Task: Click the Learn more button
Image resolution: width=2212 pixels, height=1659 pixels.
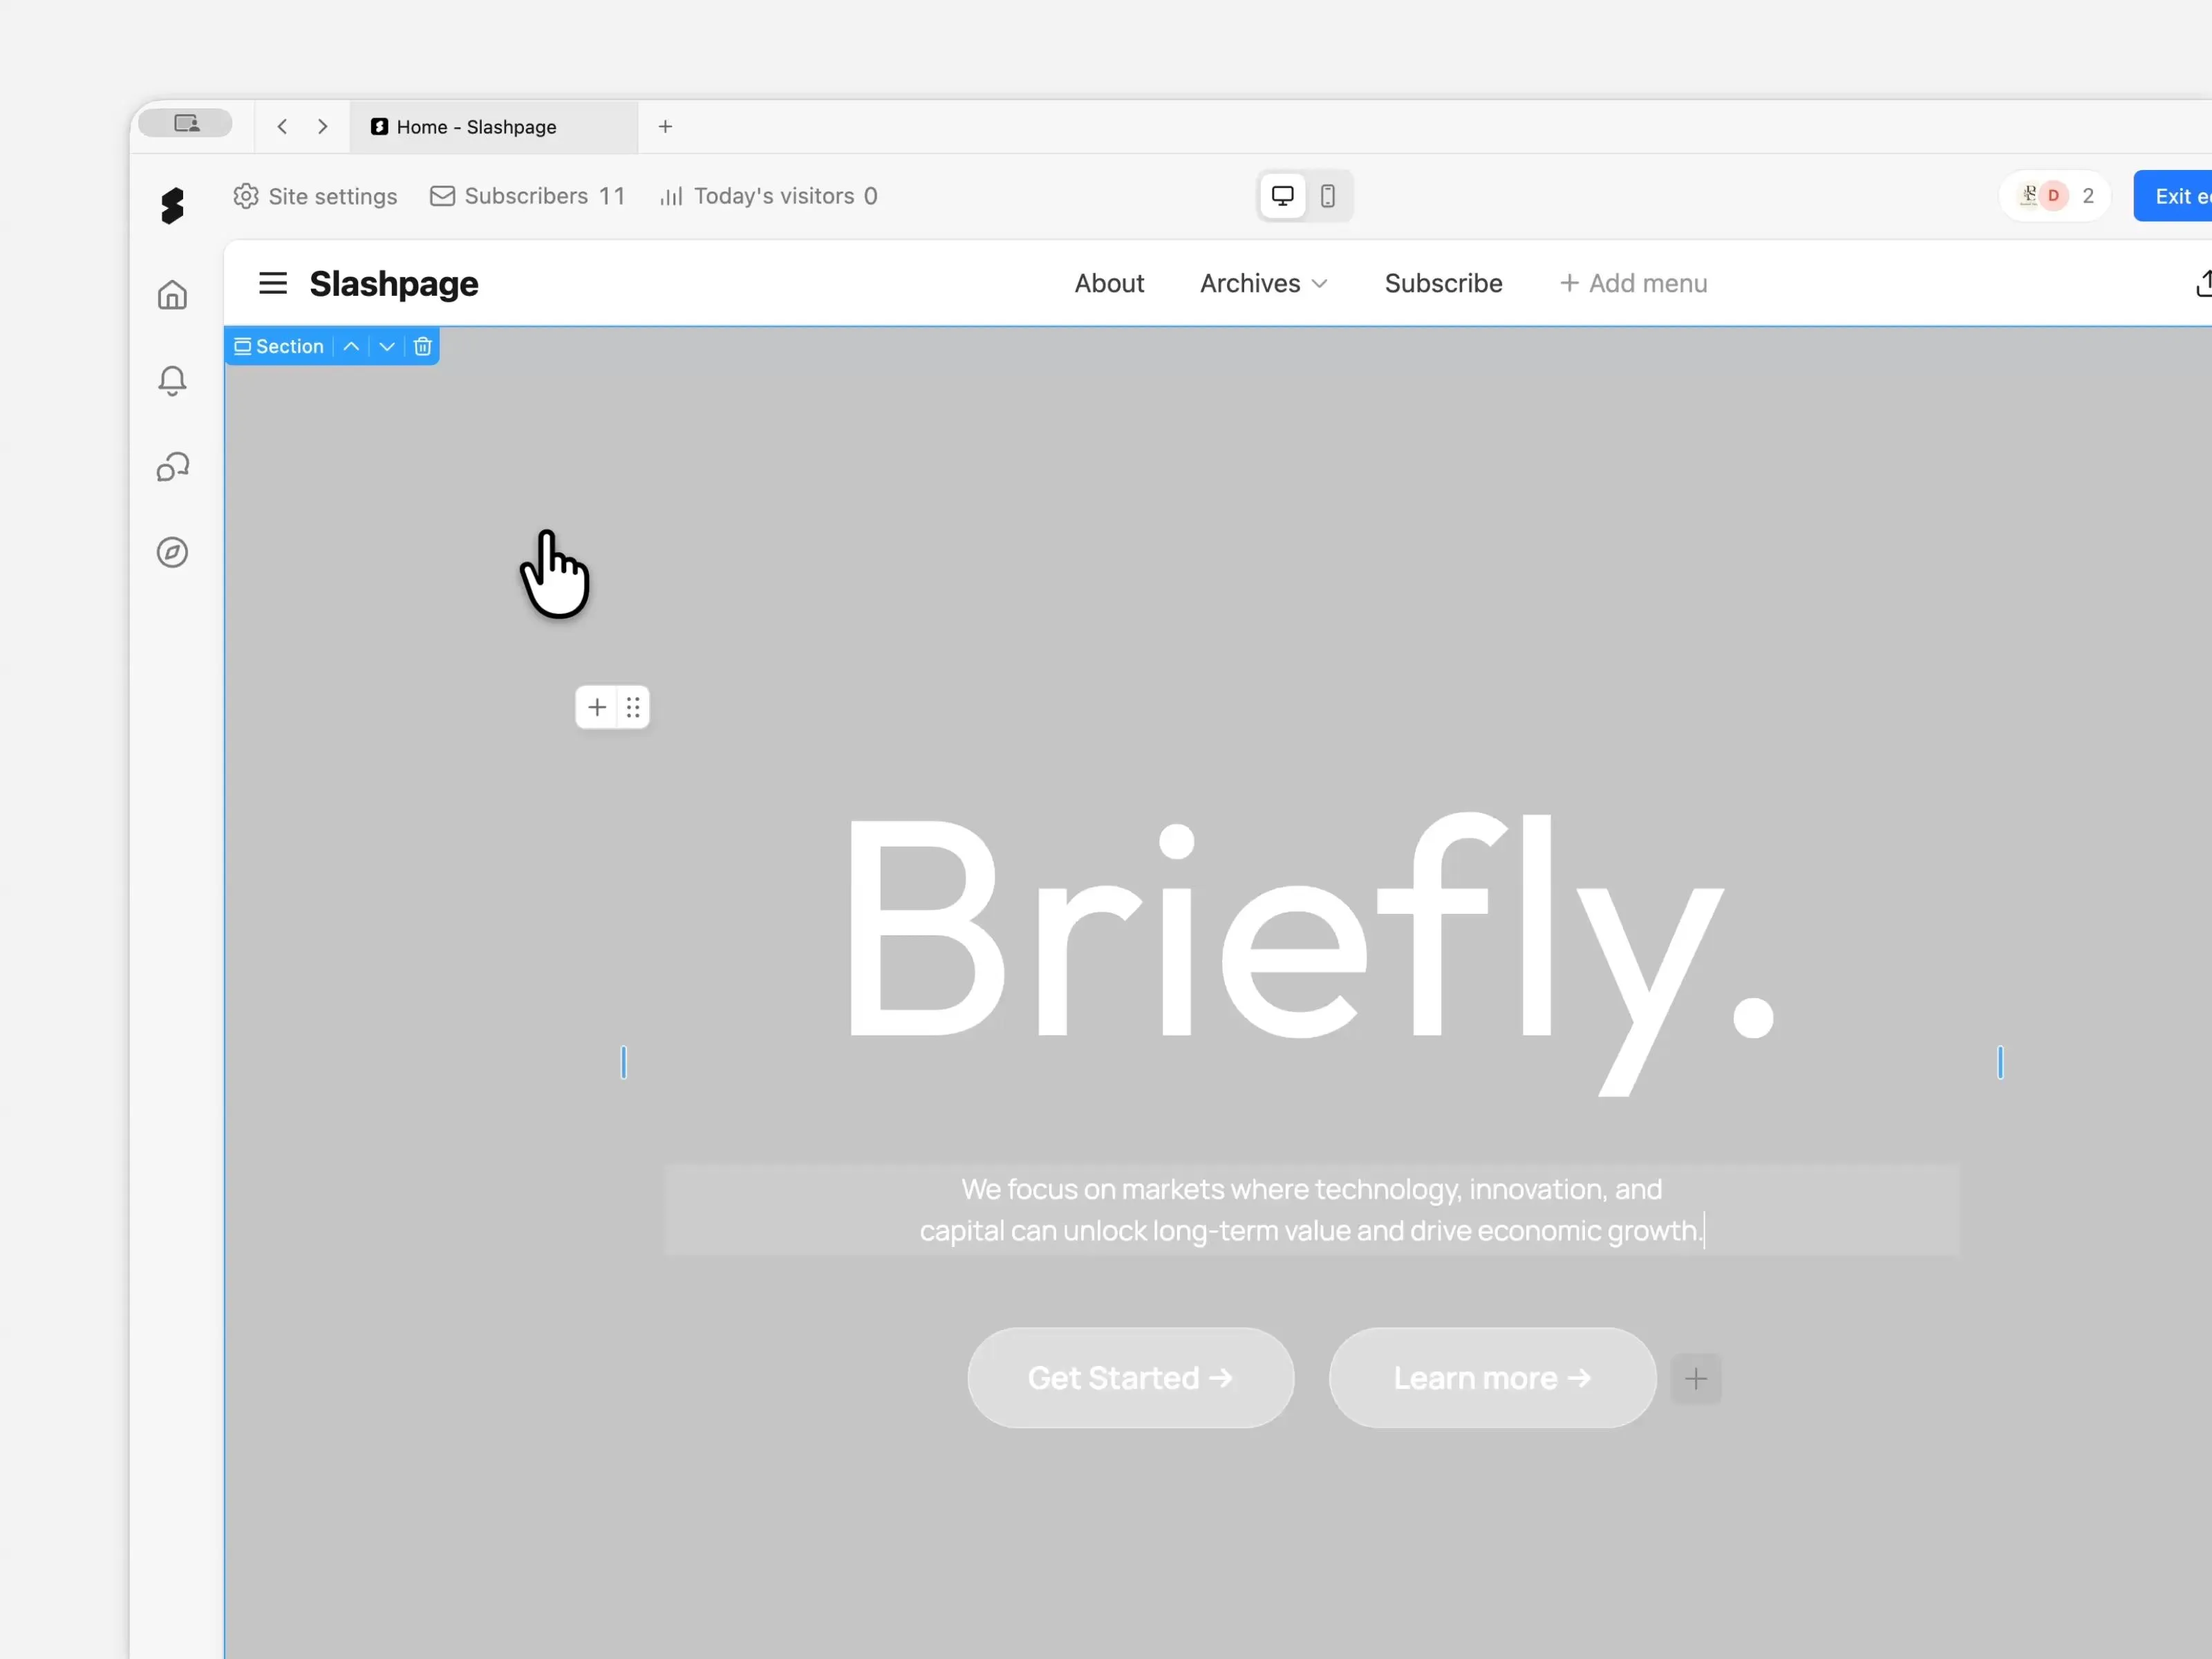Action: click(x=1493, y=1378)
